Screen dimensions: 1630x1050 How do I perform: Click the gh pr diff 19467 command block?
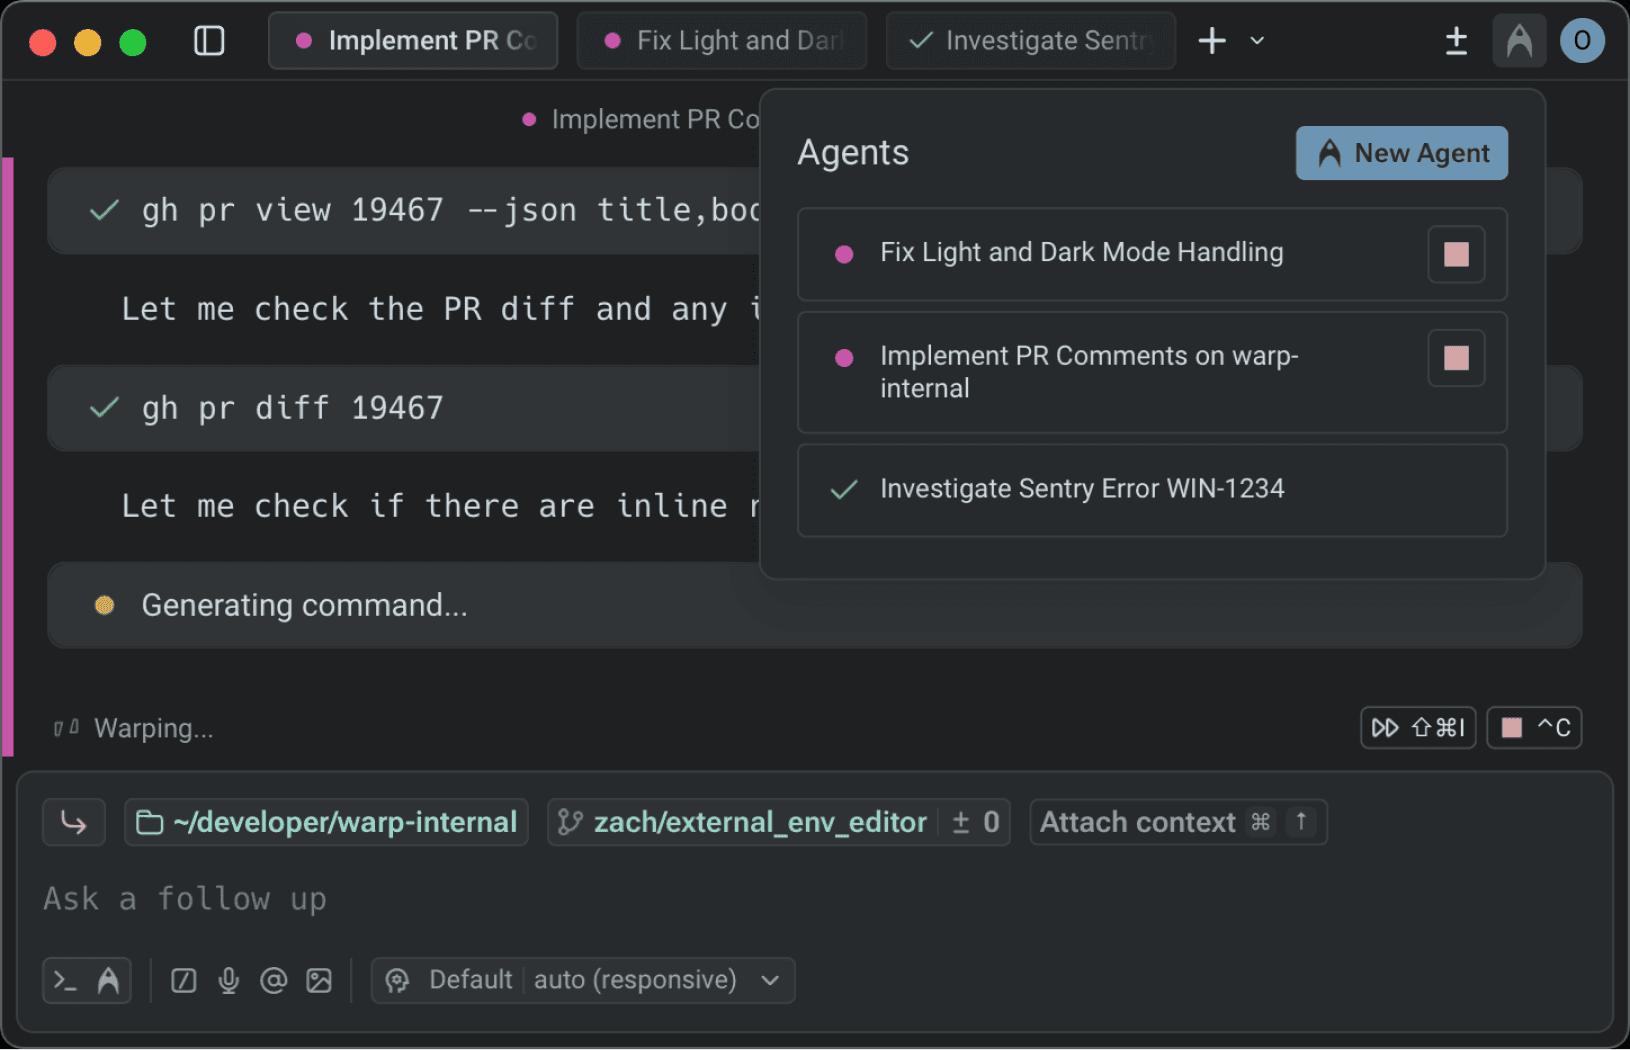pyautogui.click(x=404, y=408)
